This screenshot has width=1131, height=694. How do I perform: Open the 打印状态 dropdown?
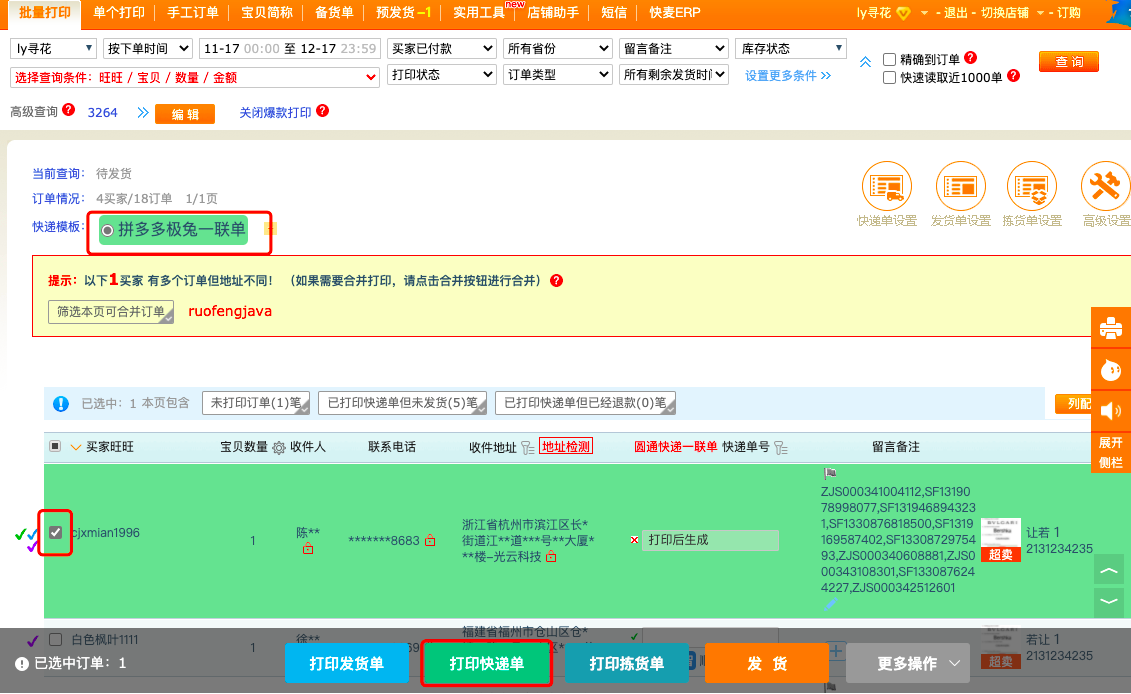click(441, 74)
